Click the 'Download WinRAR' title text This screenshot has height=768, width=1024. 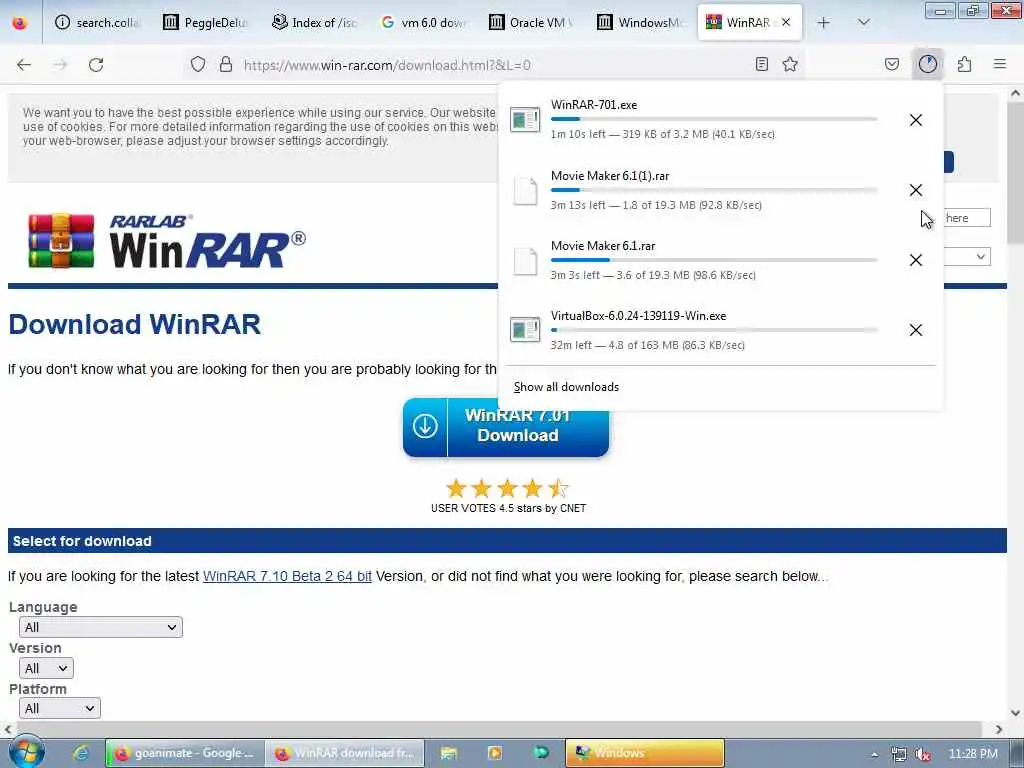[x=135, y=325]
